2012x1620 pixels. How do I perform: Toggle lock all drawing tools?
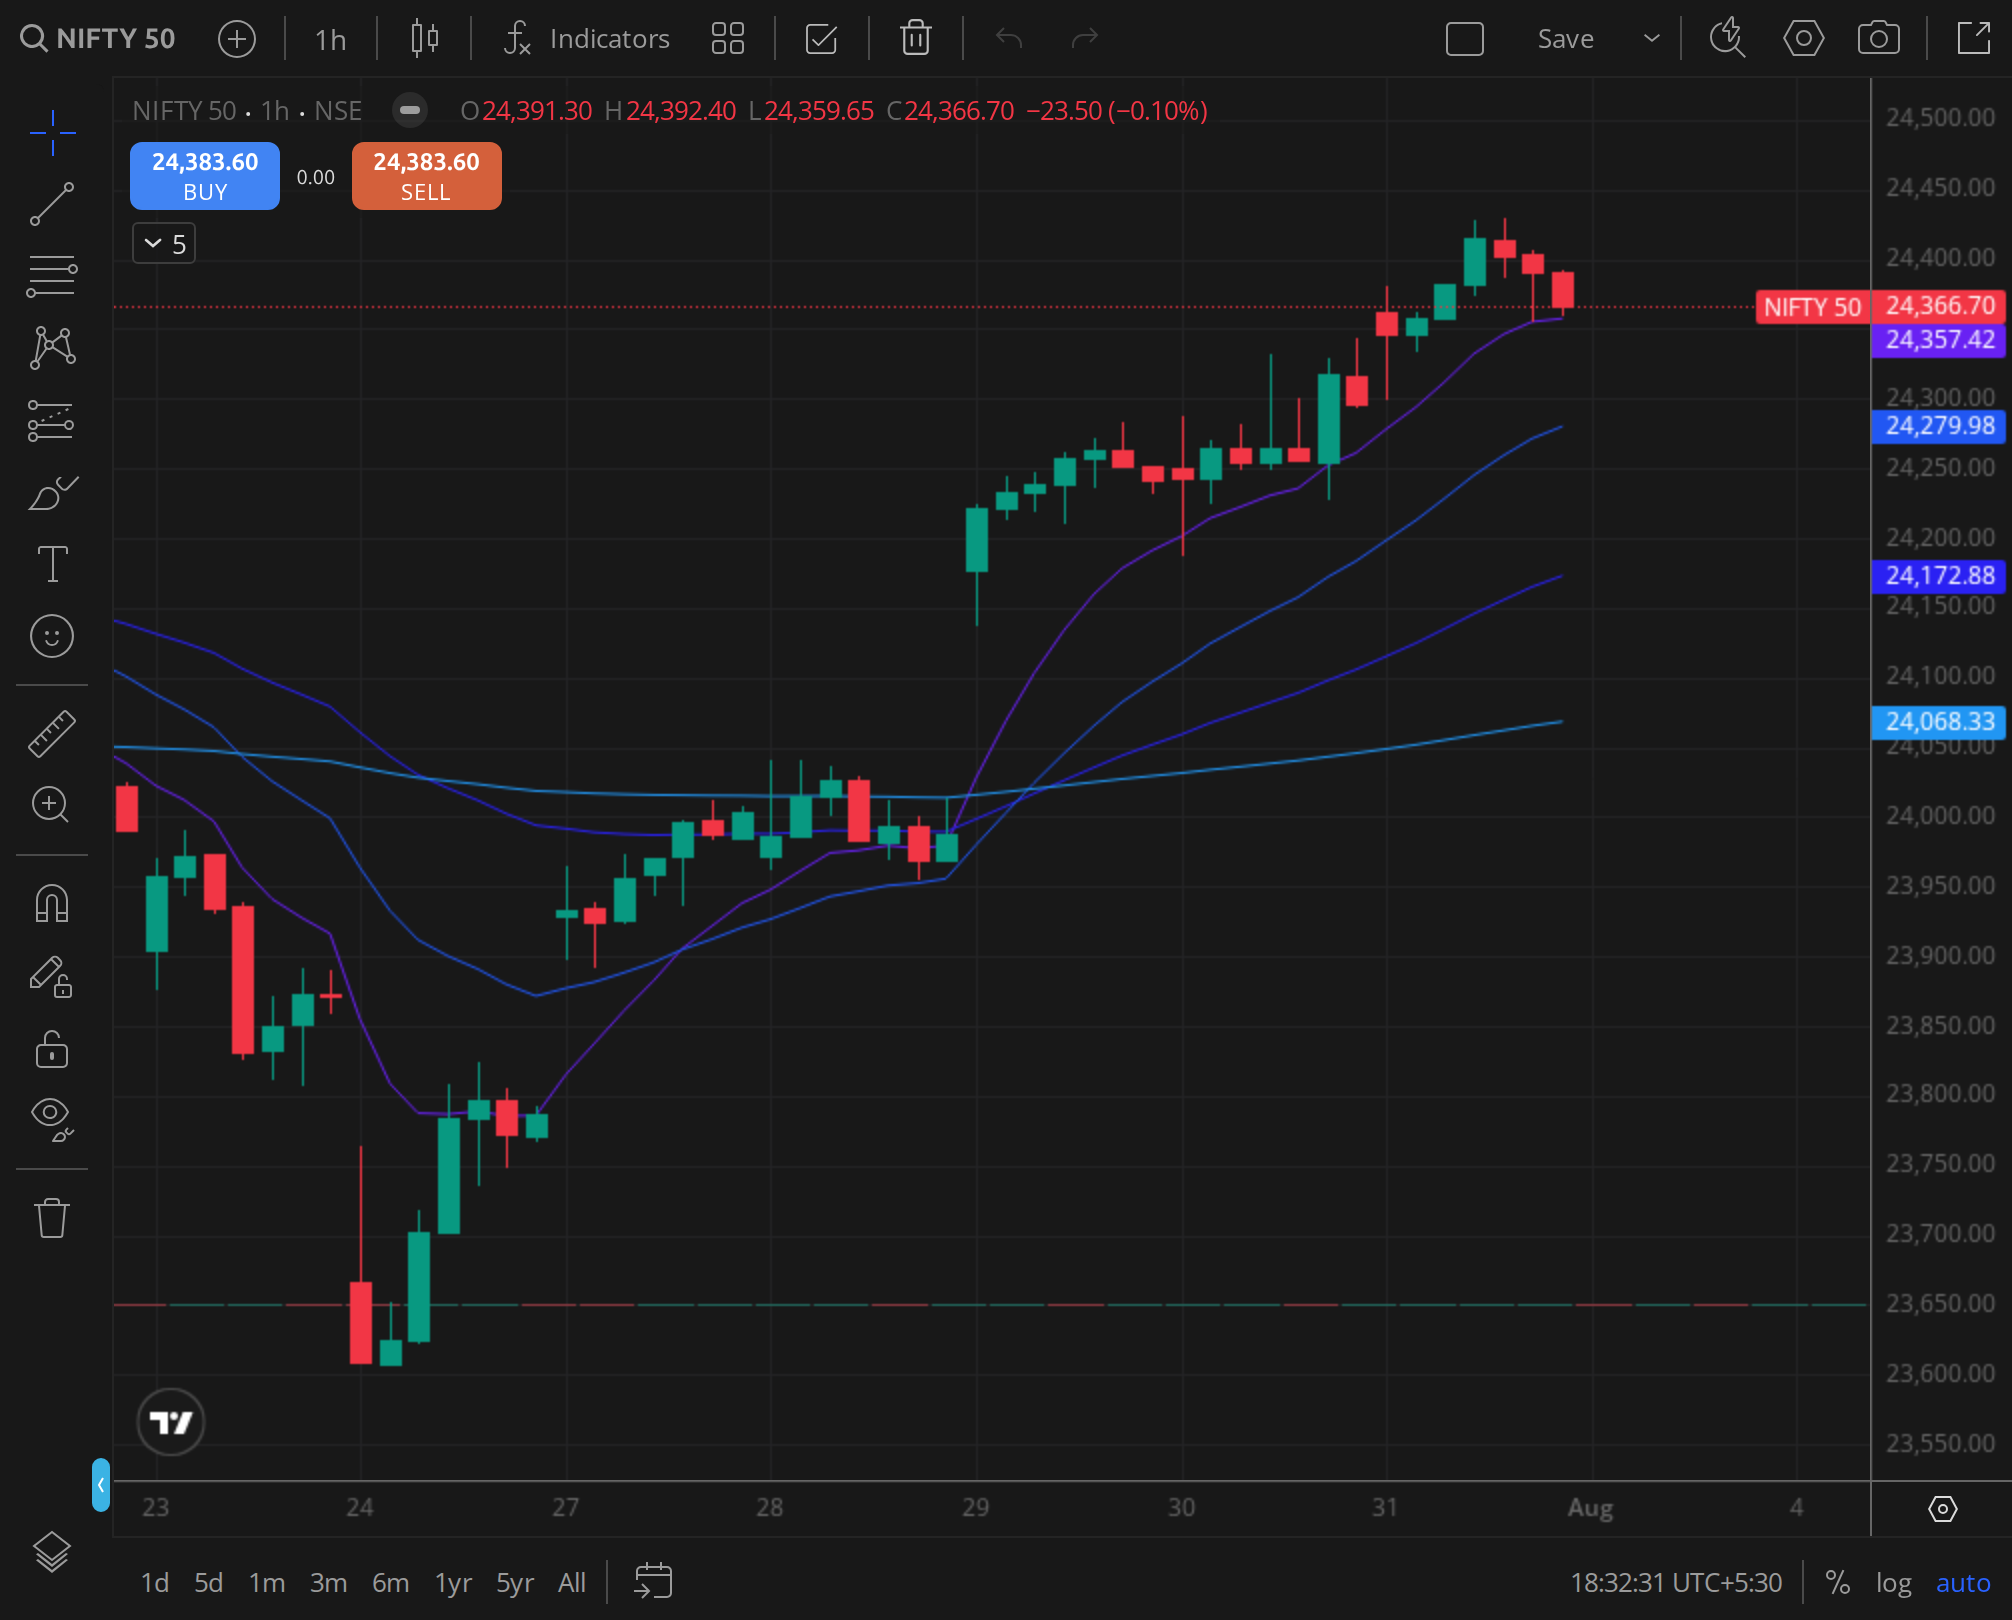pyautogui.click(x=52, y=1049)
